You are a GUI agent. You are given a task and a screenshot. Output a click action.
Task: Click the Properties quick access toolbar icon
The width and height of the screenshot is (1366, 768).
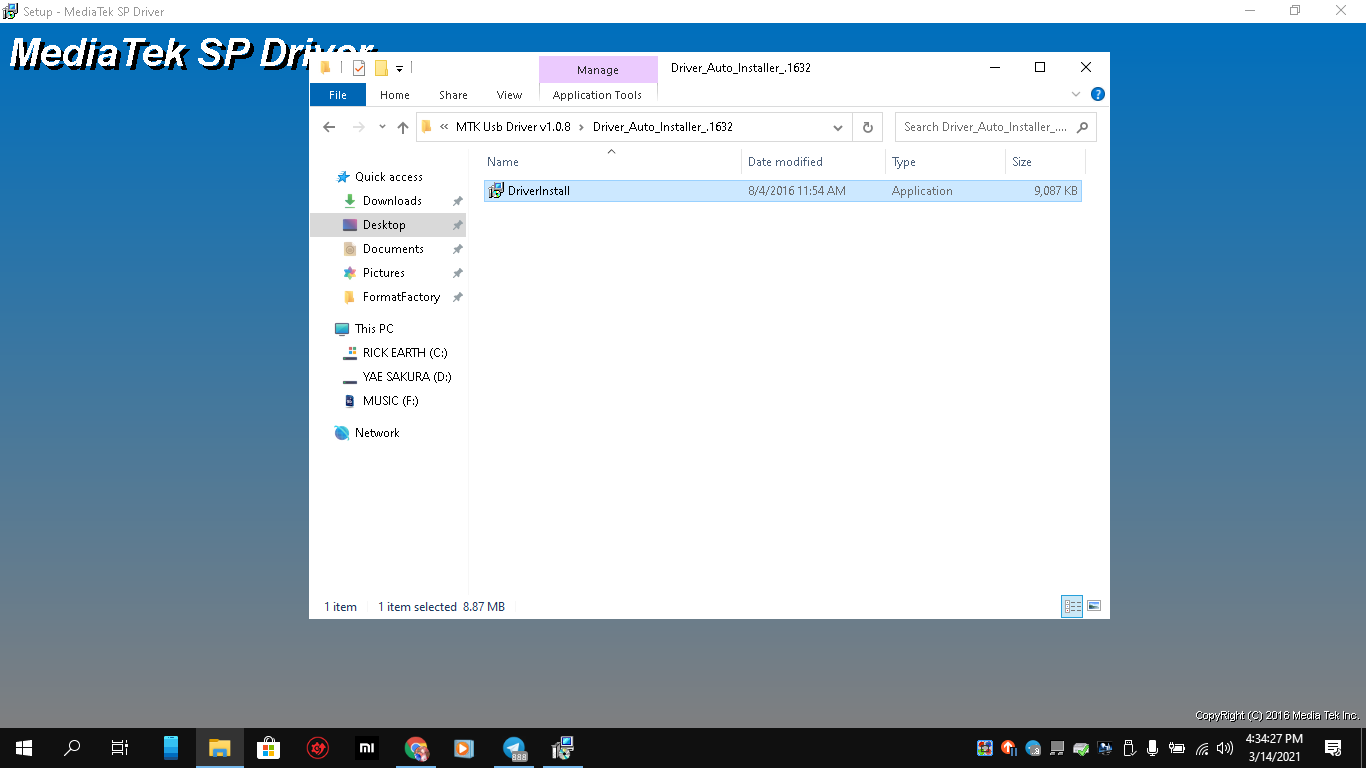click(x=359, y=68)
